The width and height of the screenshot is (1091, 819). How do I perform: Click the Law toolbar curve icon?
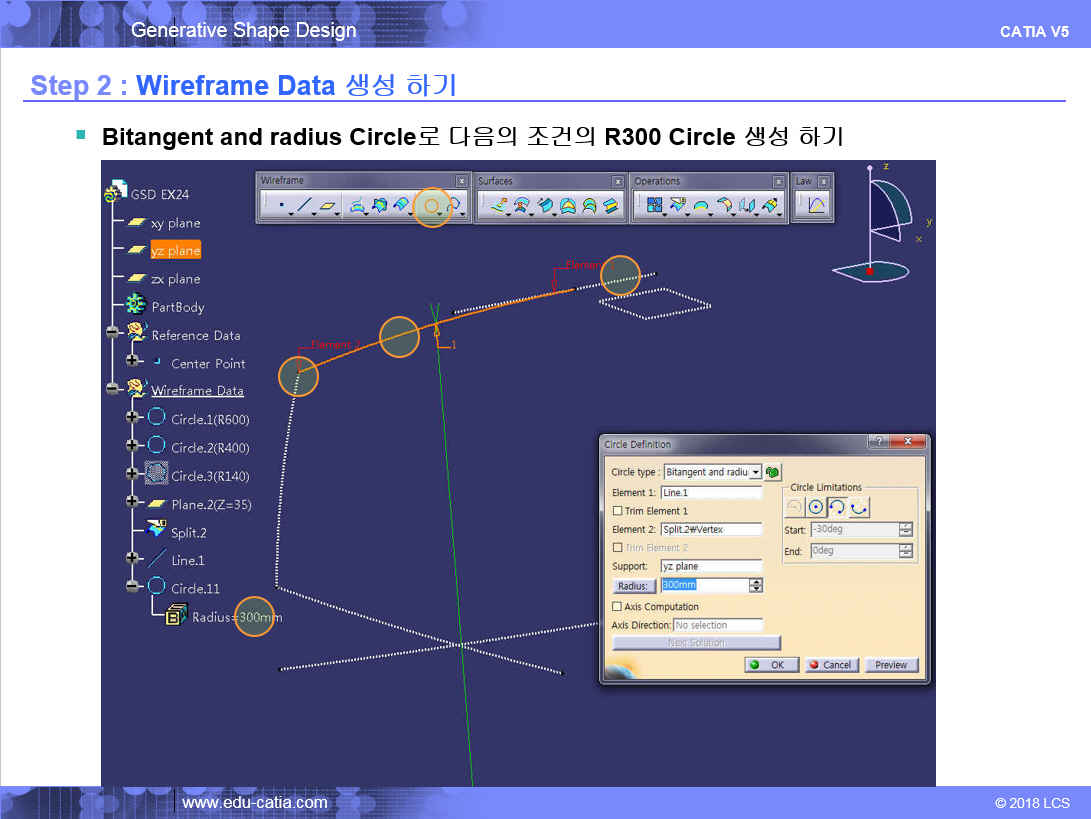816,206
